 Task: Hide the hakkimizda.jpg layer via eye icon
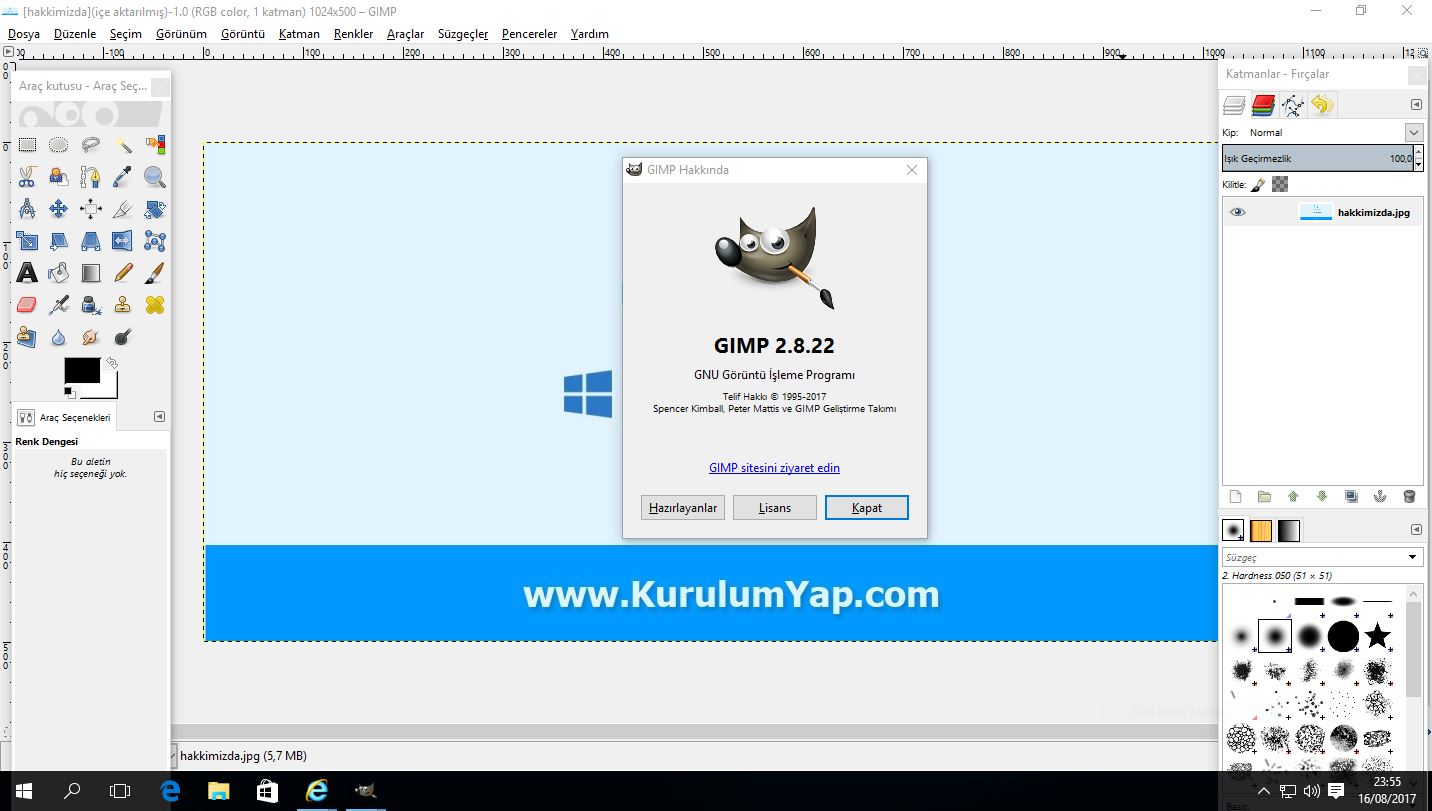tap(1238, 212)
